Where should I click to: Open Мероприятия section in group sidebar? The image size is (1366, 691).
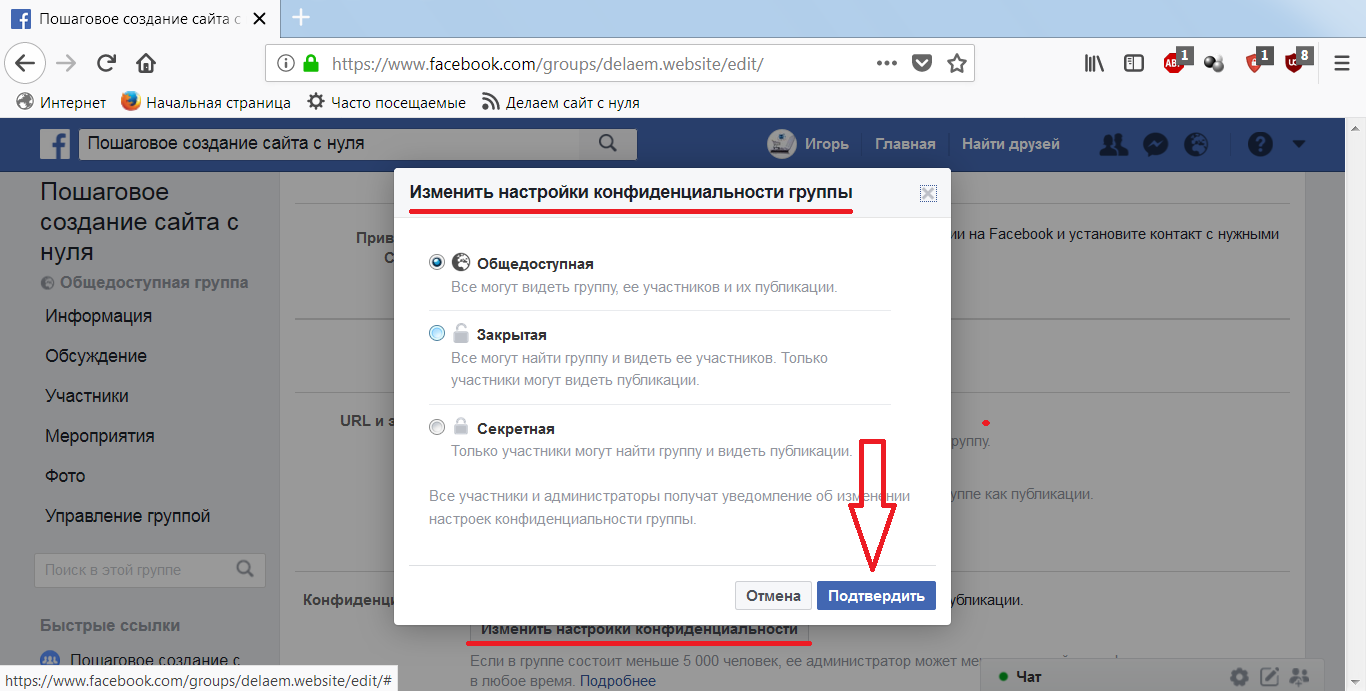(x=100, y=436)
